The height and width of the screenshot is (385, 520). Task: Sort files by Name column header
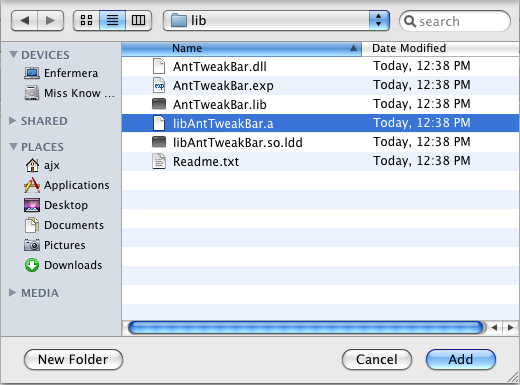click(x=242, y=49)
